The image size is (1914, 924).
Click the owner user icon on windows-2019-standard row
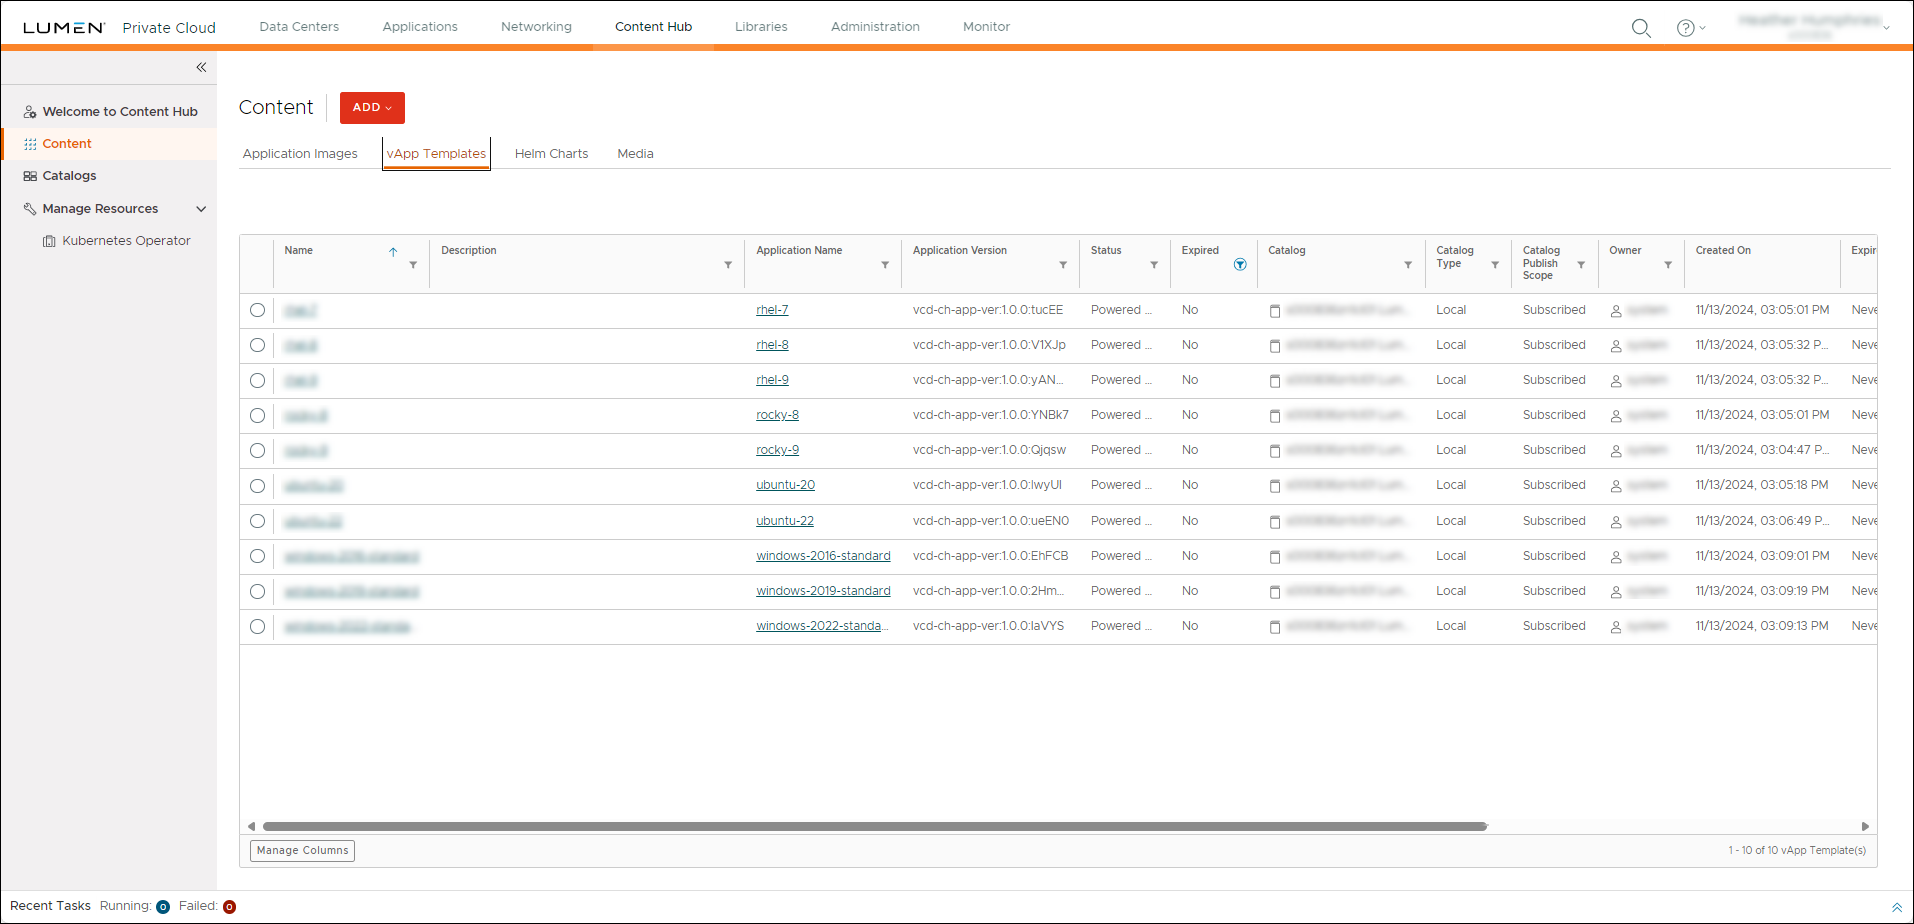point(1616,591)
